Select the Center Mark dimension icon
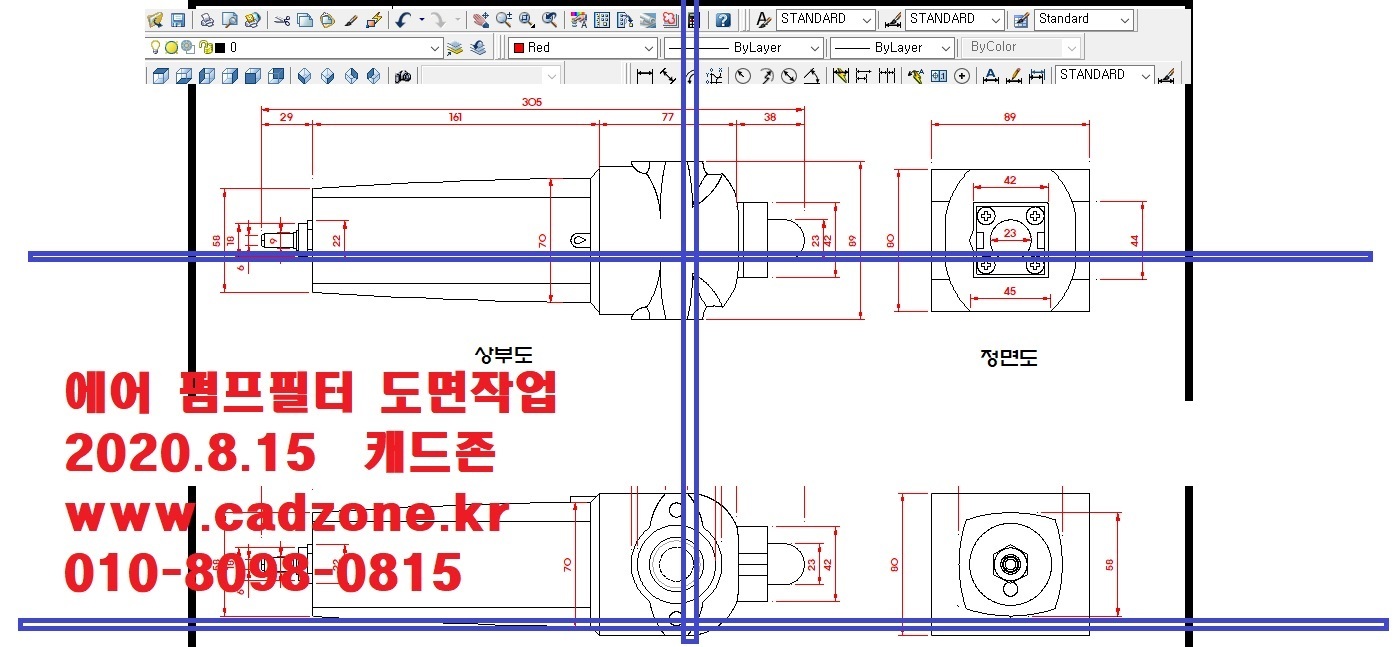Screen dimensions: 1398x647 point(962,76)
